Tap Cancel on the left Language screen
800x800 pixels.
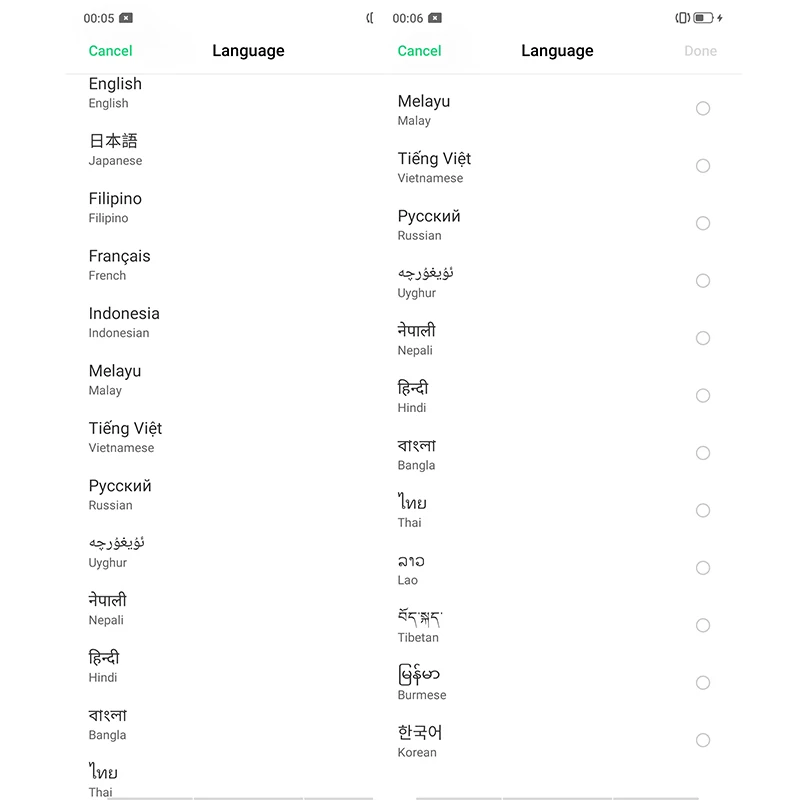click(110, 50)
